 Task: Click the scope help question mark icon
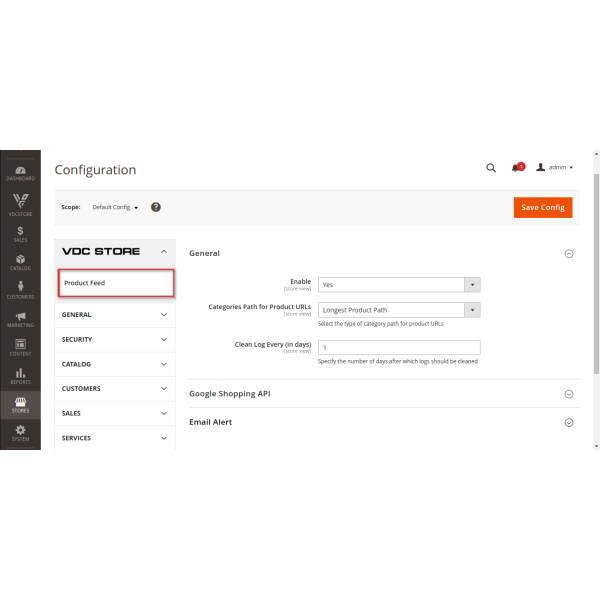[x=156, y=207]
